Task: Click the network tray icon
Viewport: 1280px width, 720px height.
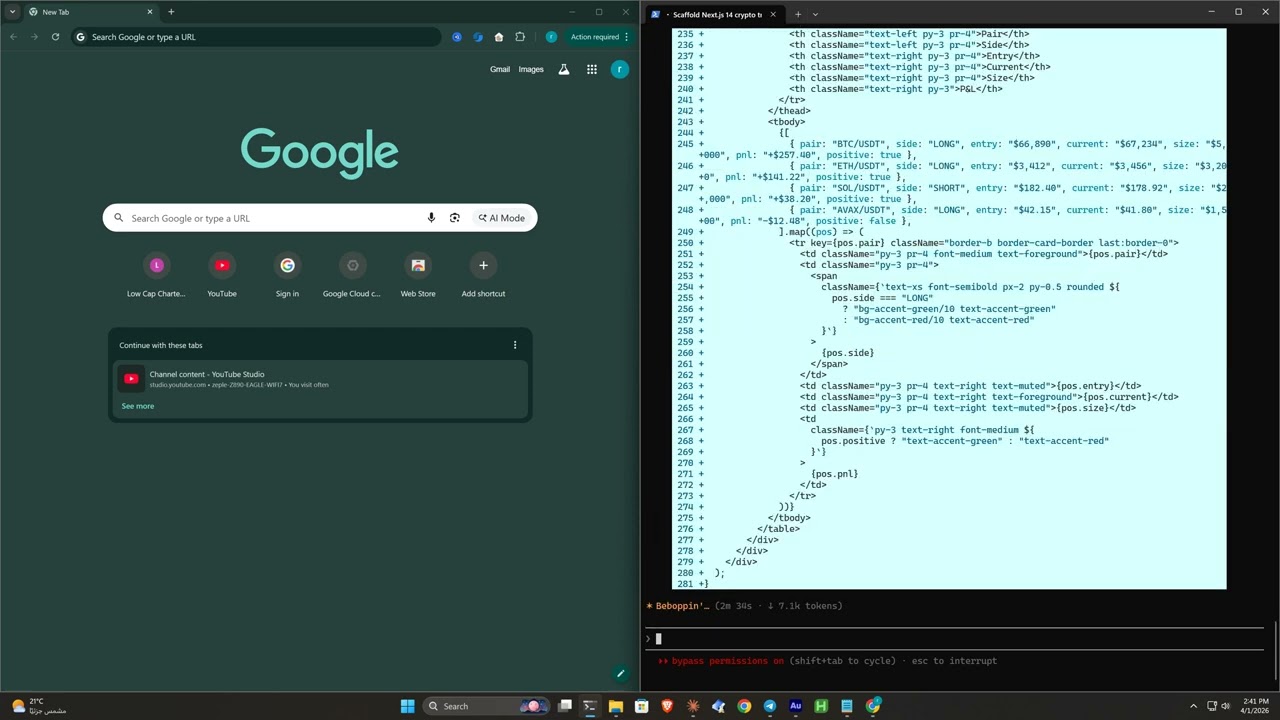Action: tap(1212, 706)
